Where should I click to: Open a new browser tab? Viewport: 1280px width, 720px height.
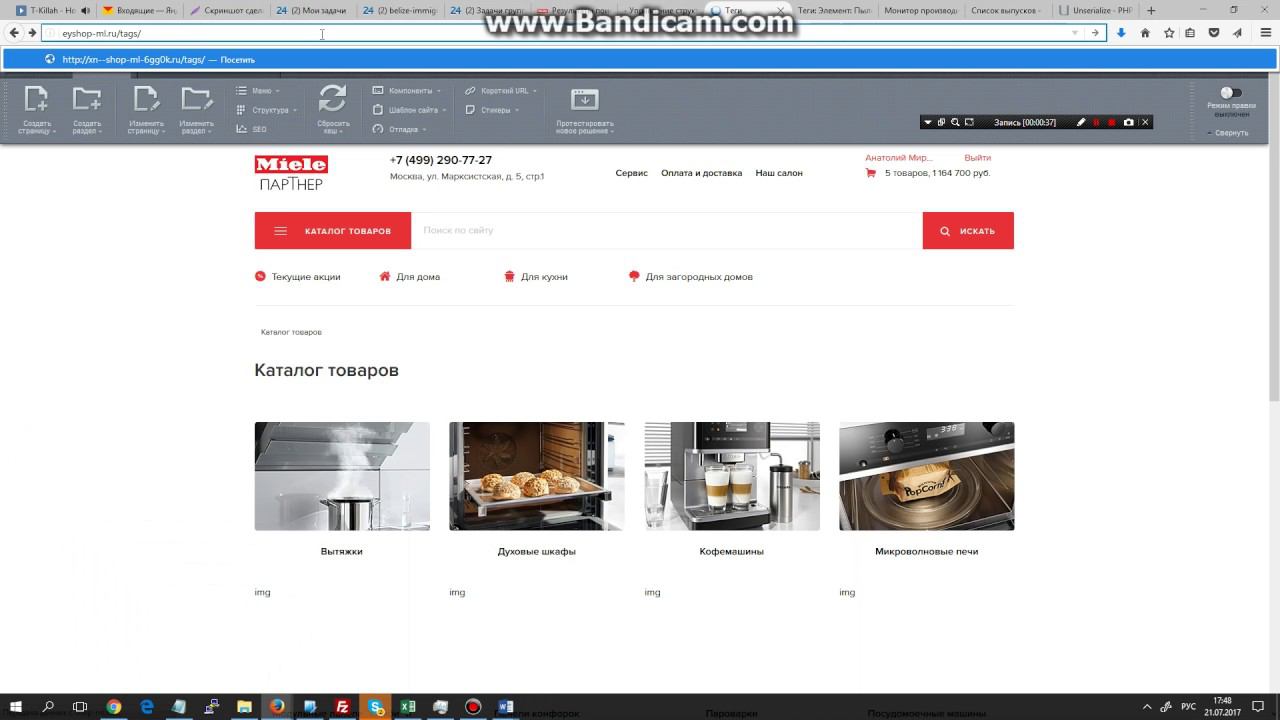point(1151,10)
